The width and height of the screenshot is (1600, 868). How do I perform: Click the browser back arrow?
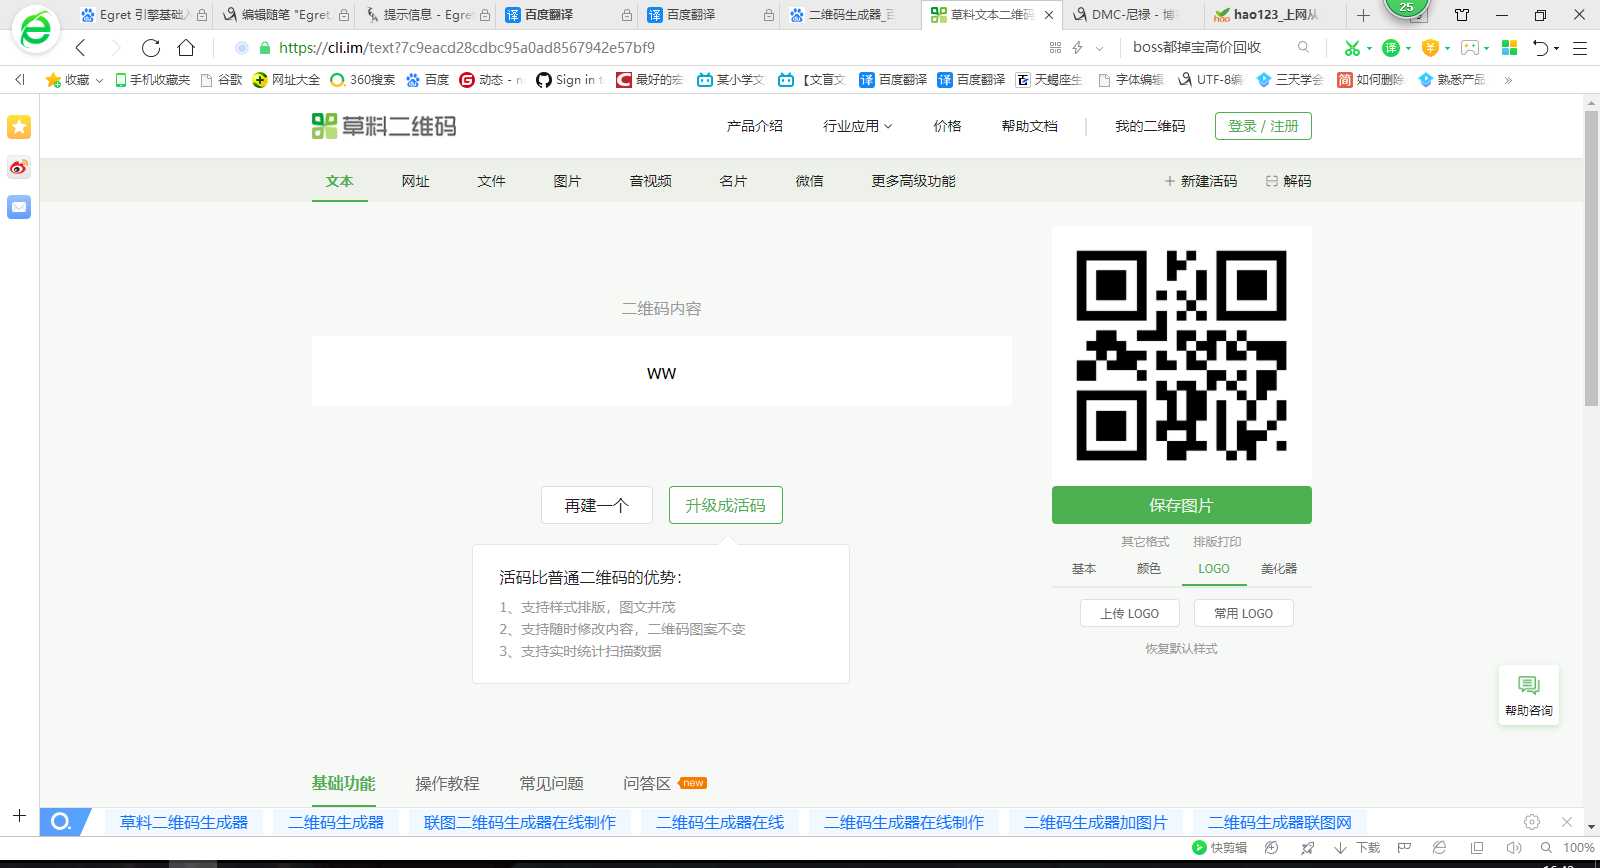point(81,47)
